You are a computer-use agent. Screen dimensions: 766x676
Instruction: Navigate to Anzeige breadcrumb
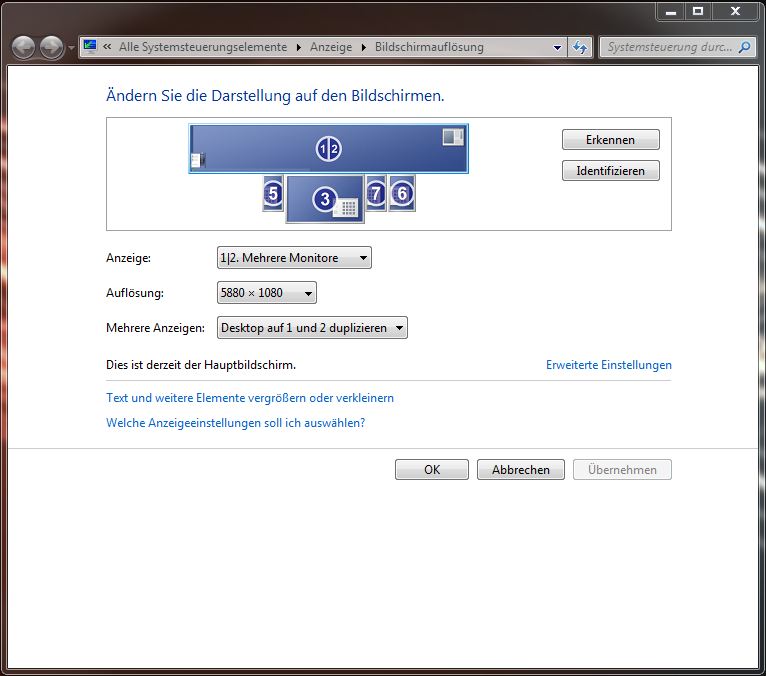tap(331, 47)
